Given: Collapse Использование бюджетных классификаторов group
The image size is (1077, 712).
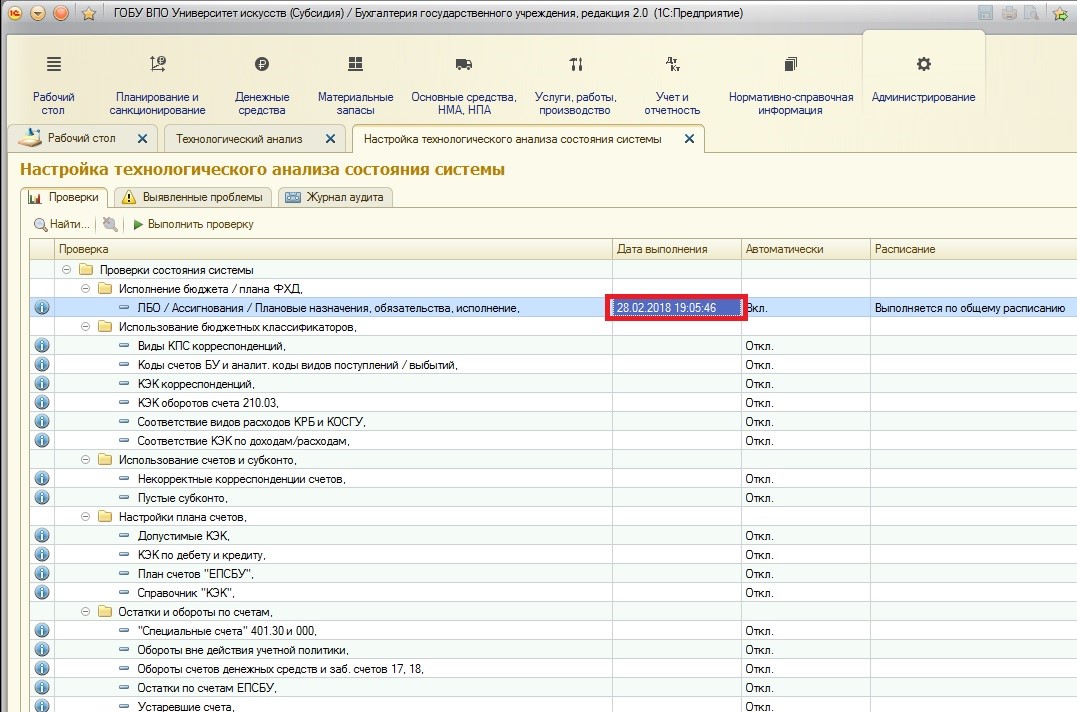Looking at the screenshot, I should pos(86,327).
